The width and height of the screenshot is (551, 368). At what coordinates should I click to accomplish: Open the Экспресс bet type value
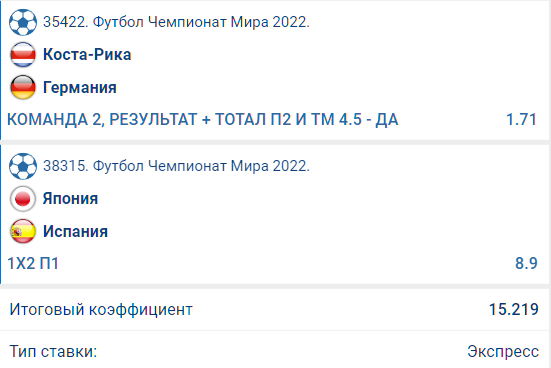(x=503, y=352)
